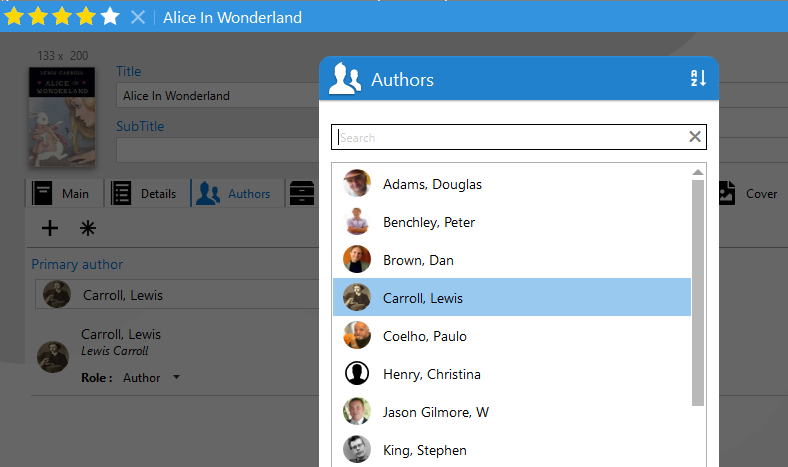
Task: Click the asterisk new author icon
Action: click(x=88, y=228)
